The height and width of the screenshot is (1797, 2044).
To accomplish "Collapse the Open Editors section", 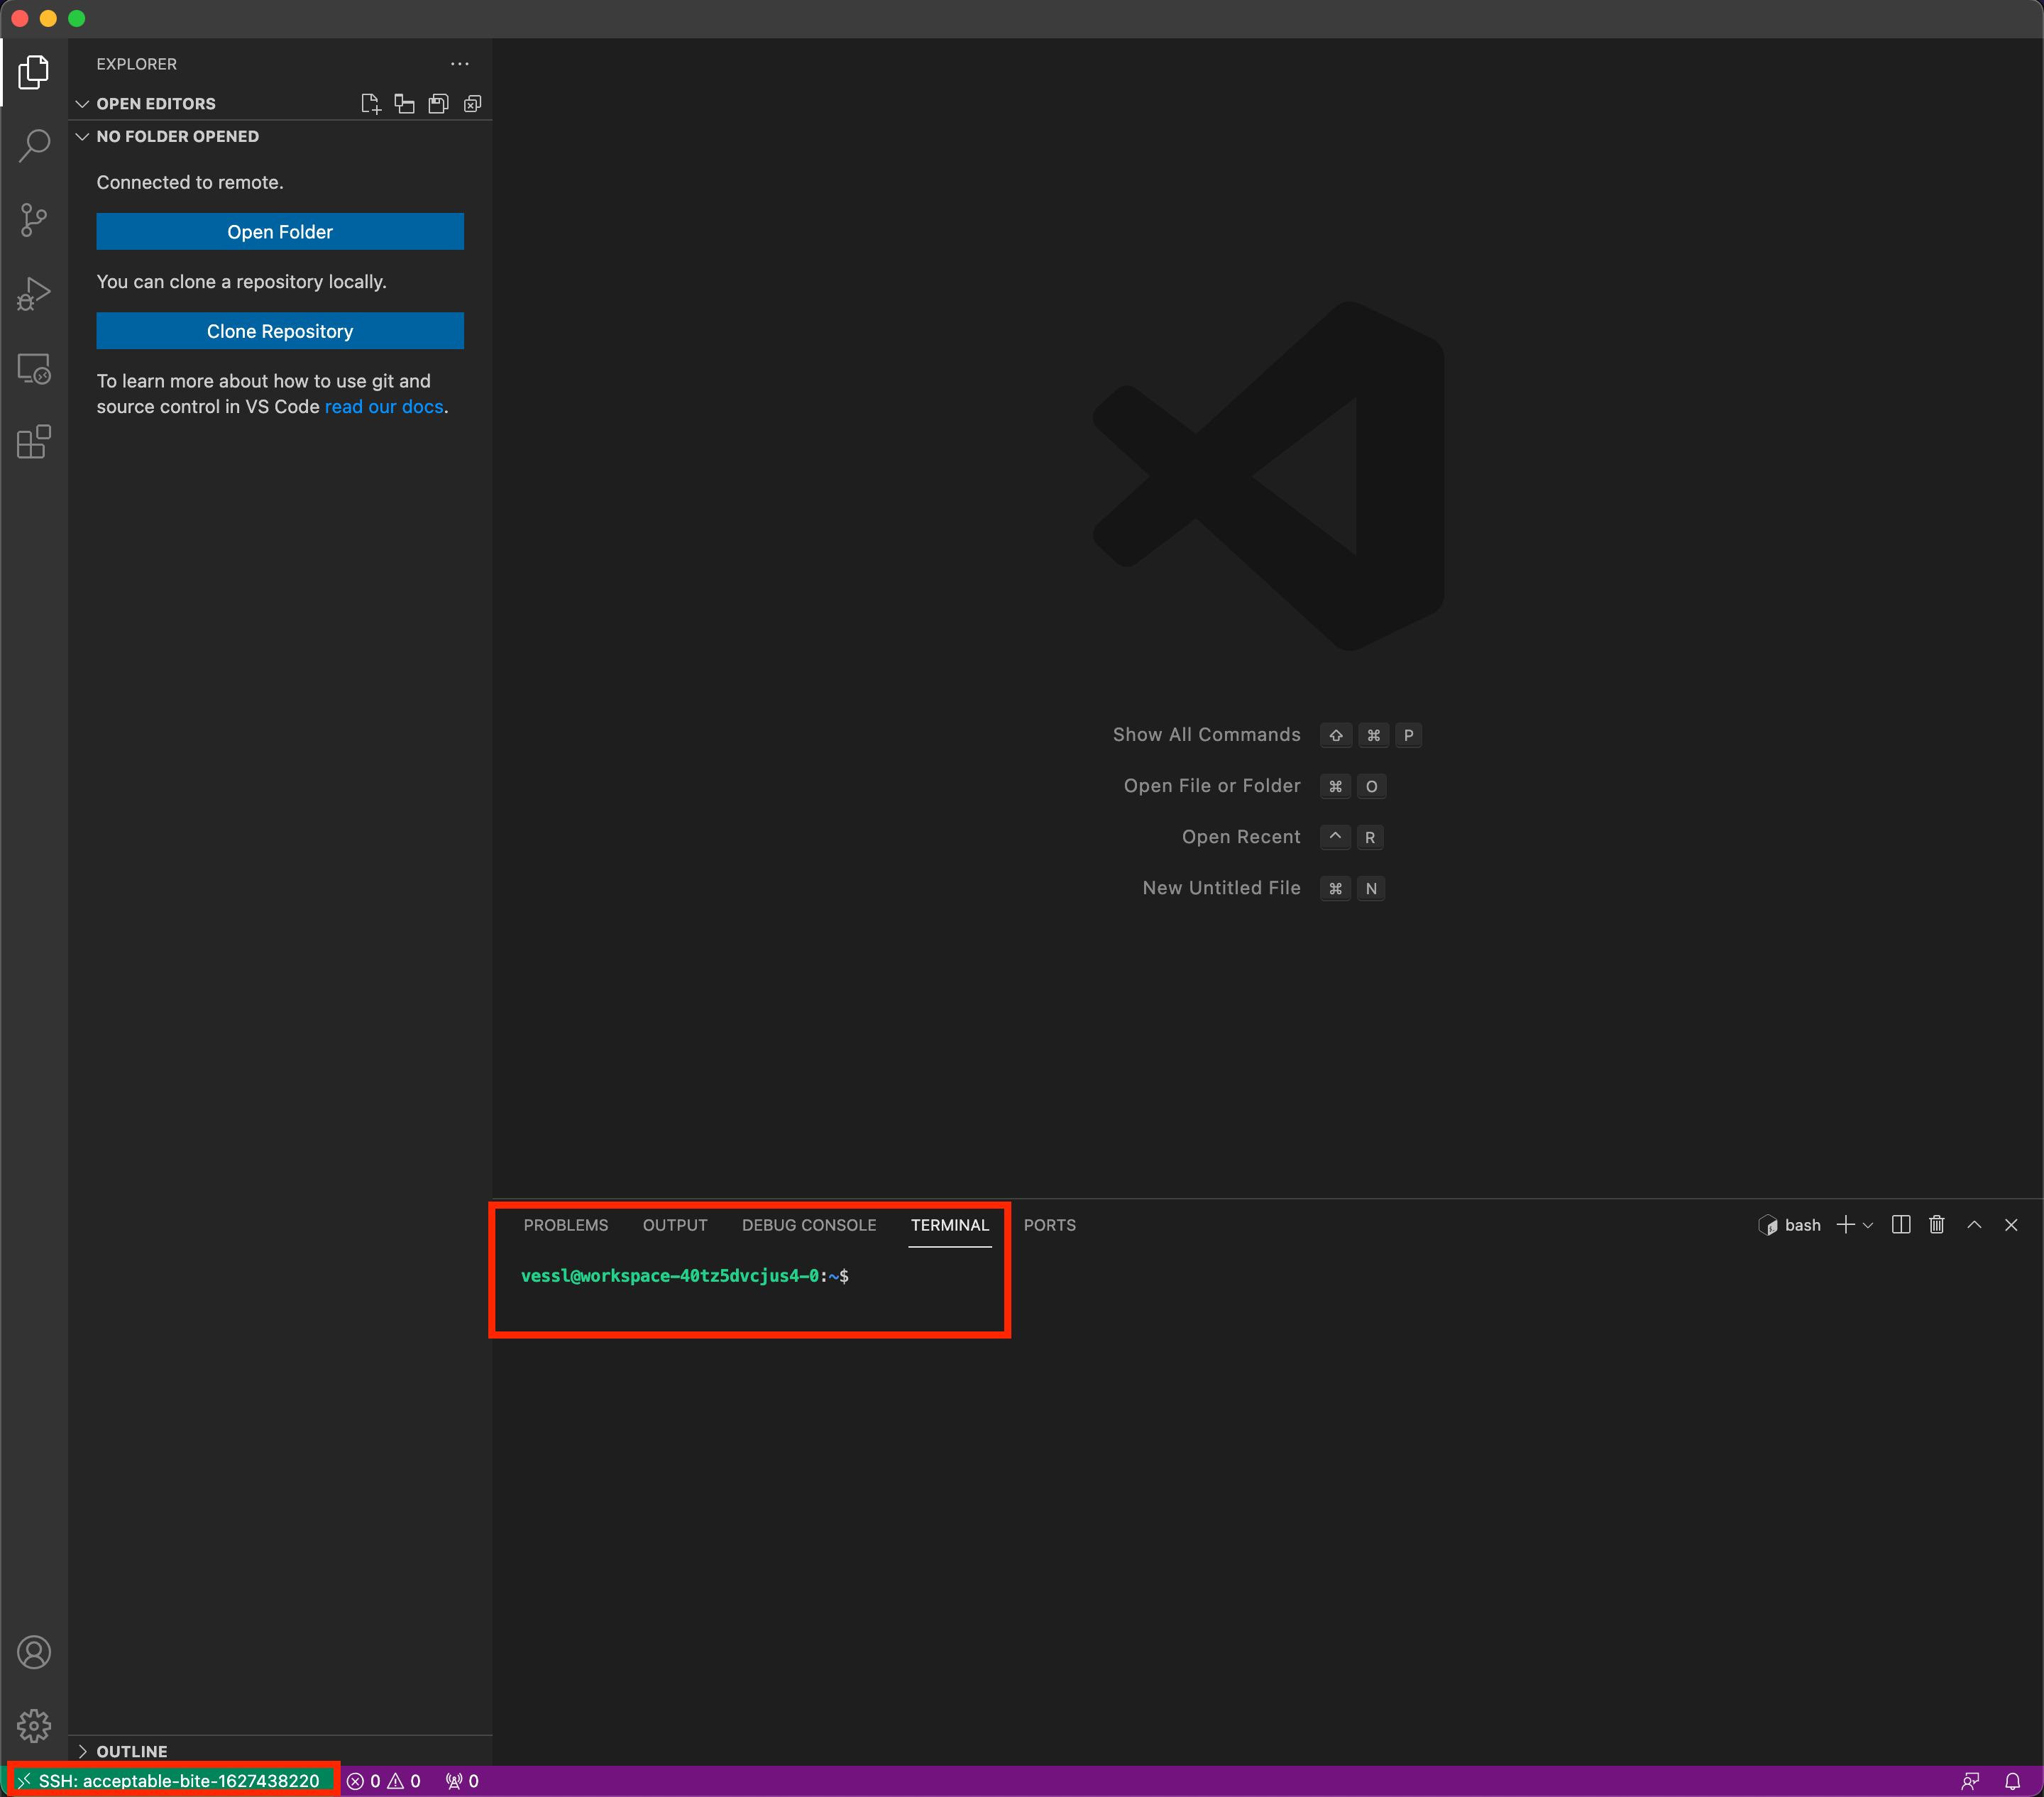I will (x=83, y=103).
